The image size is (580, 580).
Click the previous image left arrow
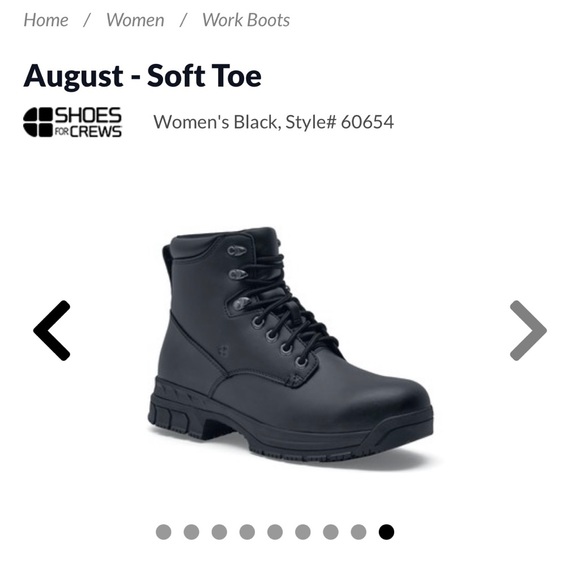pos(52,330)
